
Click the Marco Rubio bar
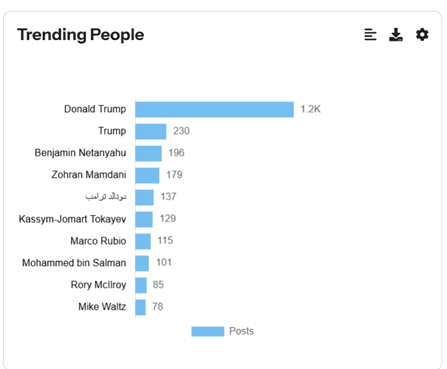pos(143,241)
